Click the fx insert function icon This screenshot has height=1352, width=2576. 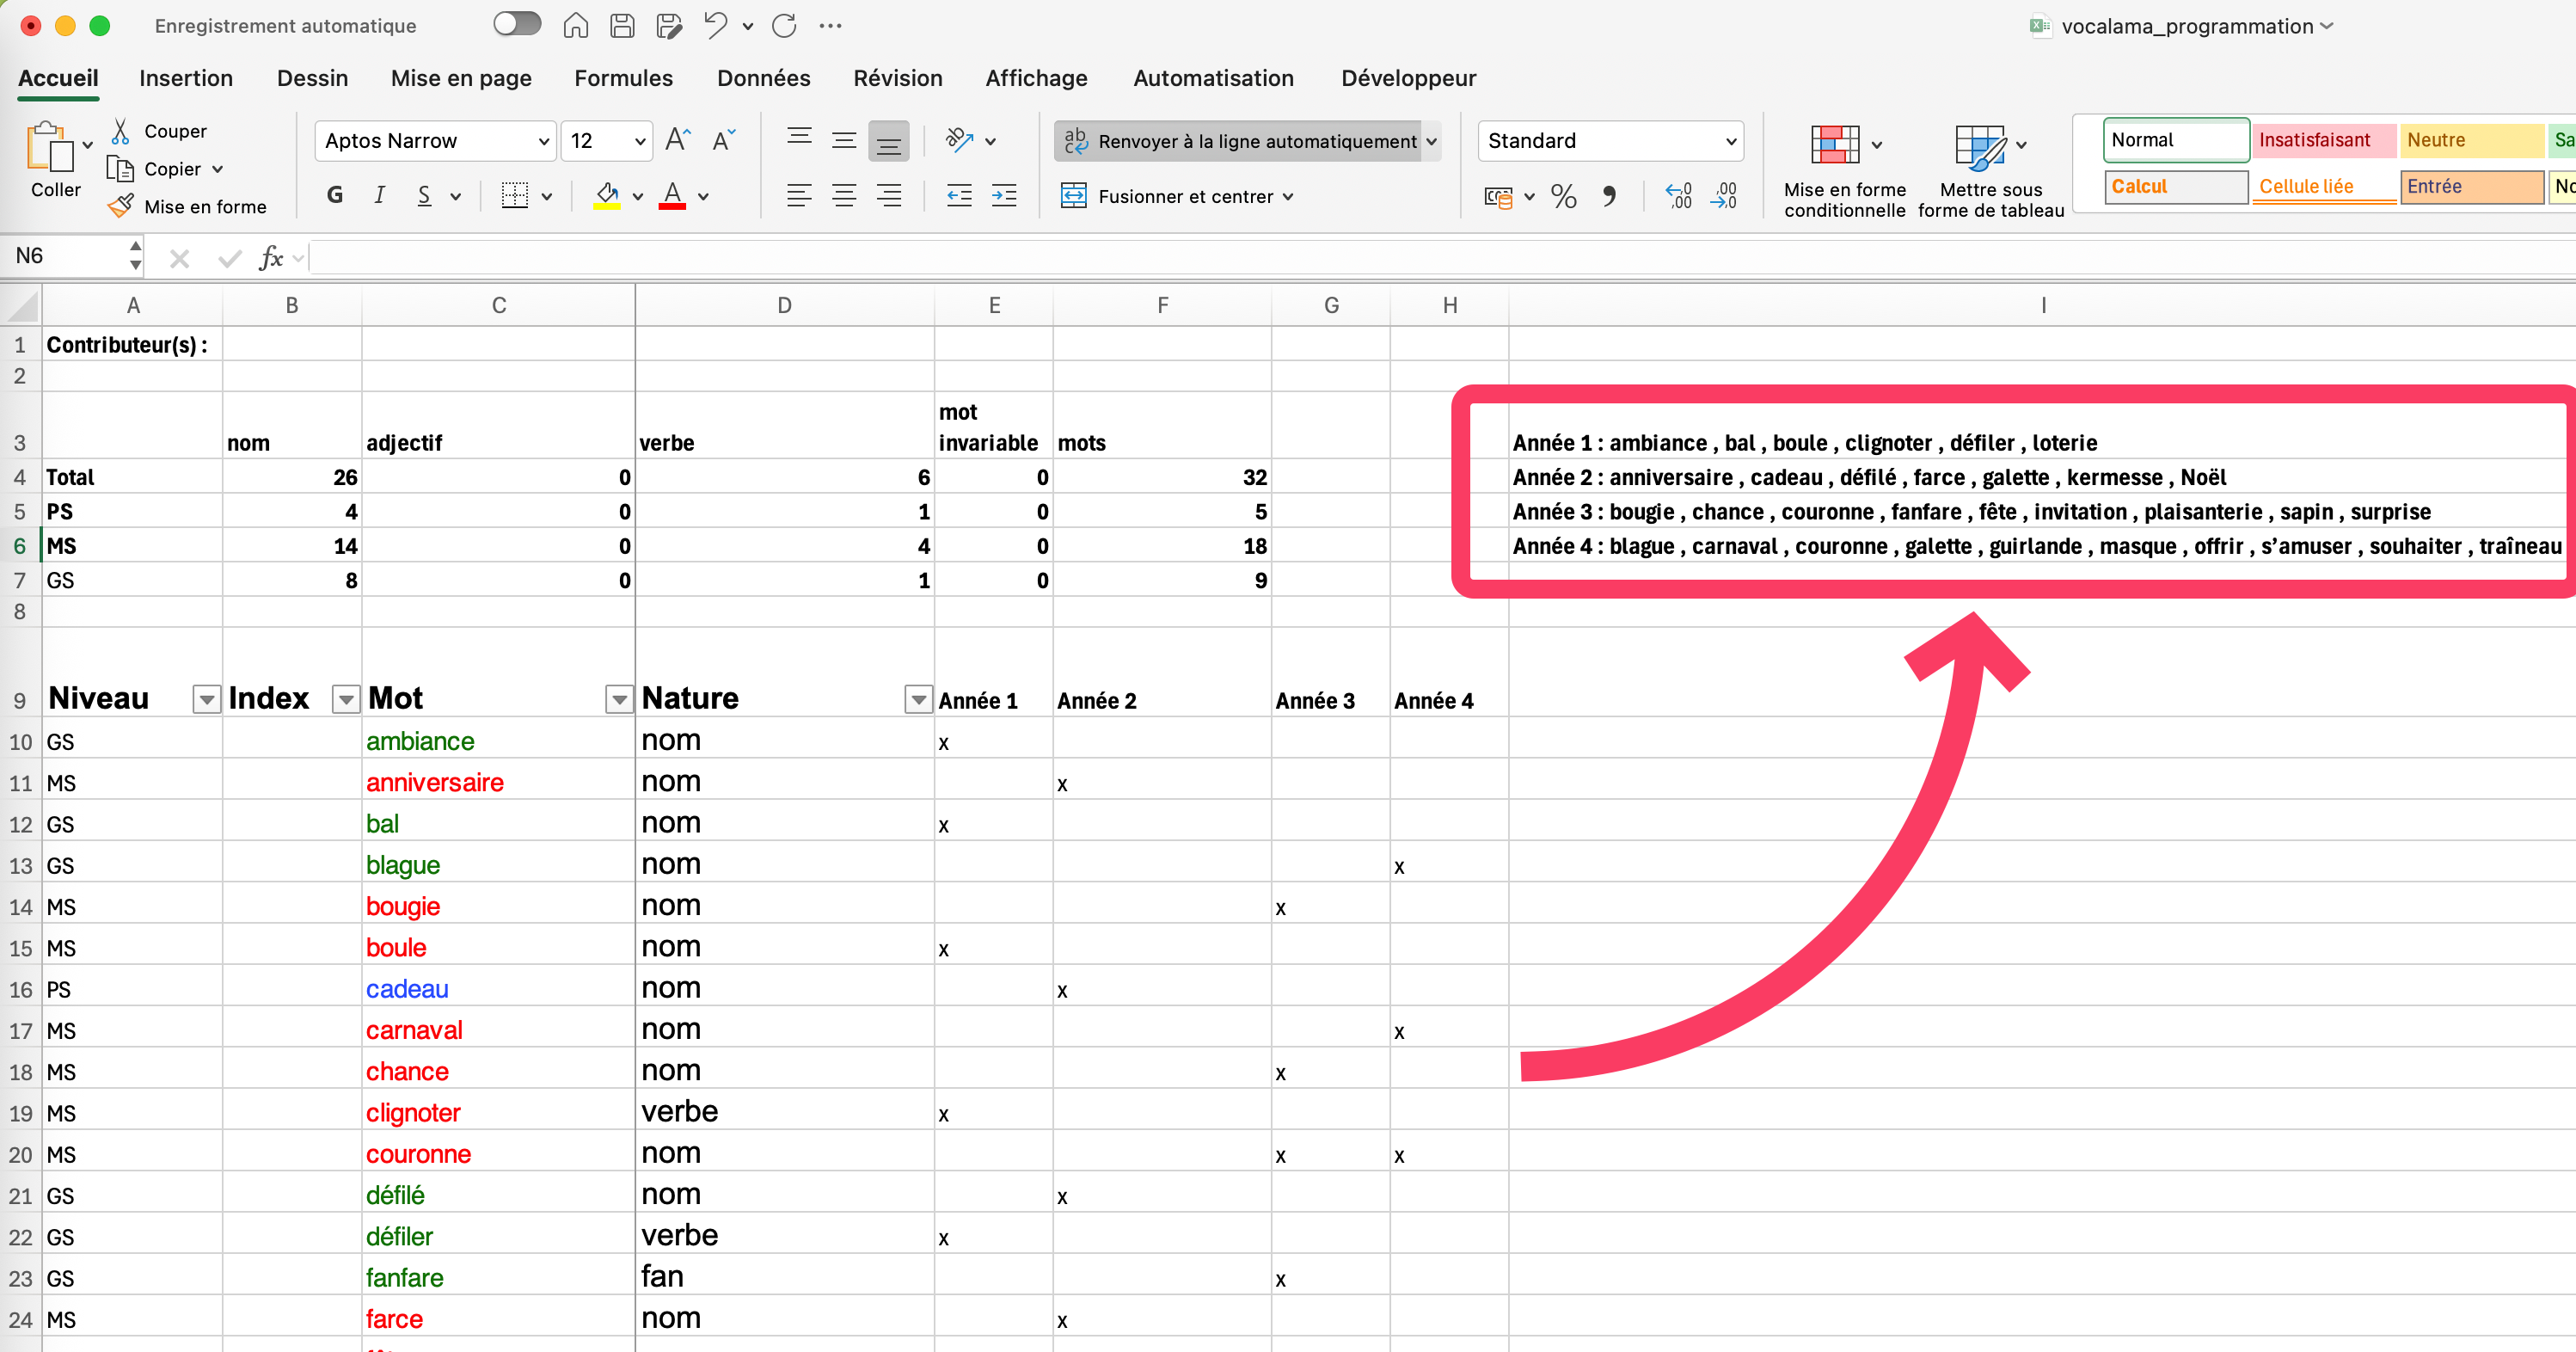270,258
